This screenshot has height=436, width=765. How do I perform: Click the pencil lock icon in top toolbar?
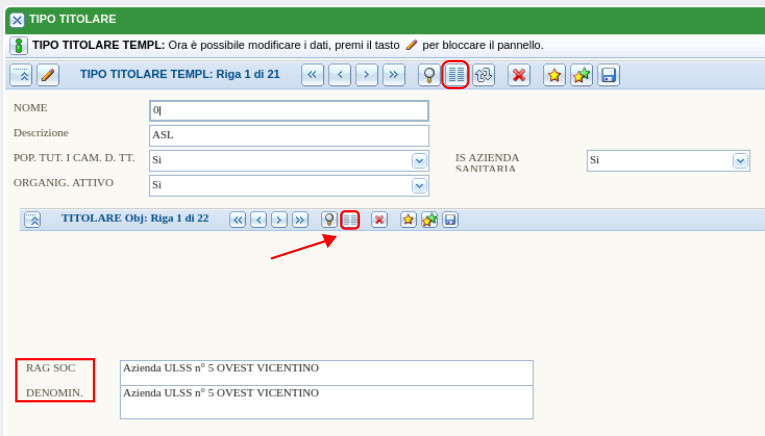click(47, 75)
